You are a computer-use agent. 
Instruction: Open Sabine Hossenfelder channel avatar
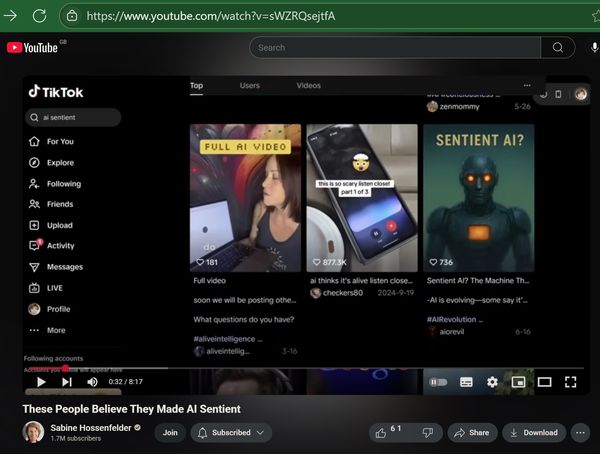coord(33,432)
